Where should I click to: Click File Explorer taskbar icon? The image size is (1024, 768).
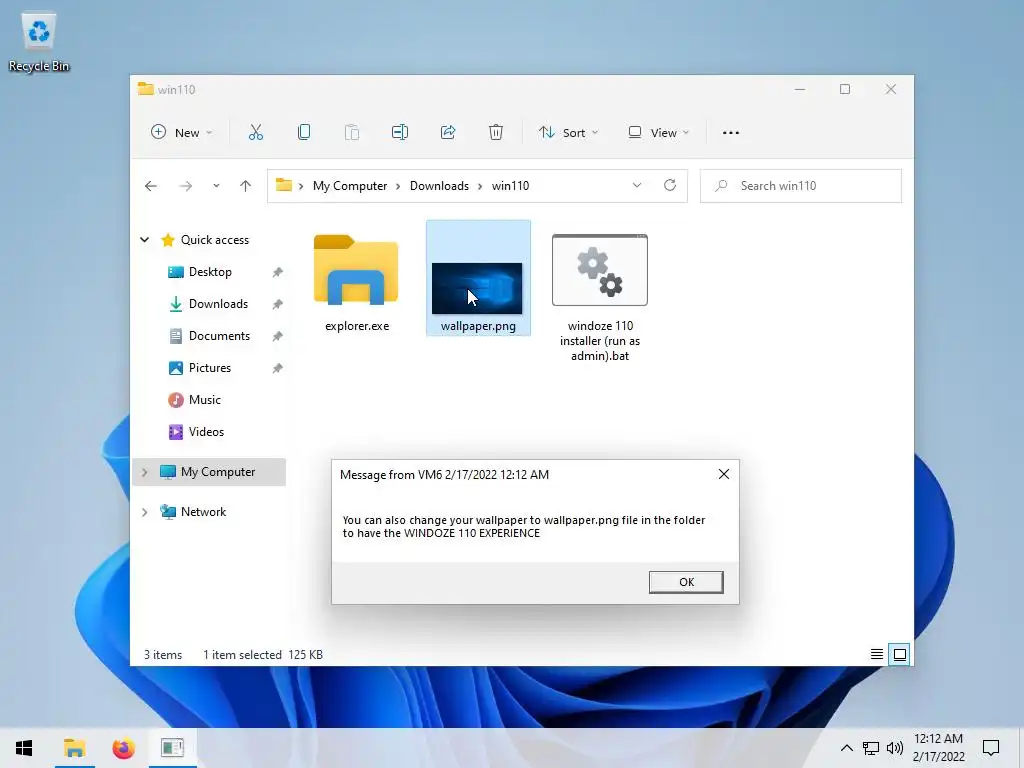coord(74,748)
